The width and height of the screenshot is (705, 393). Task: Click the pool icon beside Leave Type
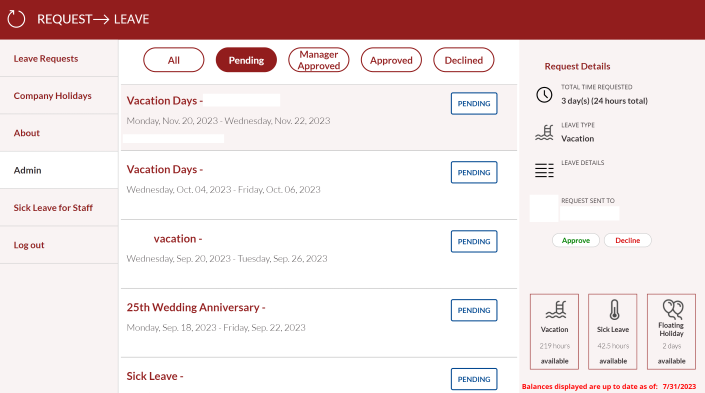tap(544, 133)
